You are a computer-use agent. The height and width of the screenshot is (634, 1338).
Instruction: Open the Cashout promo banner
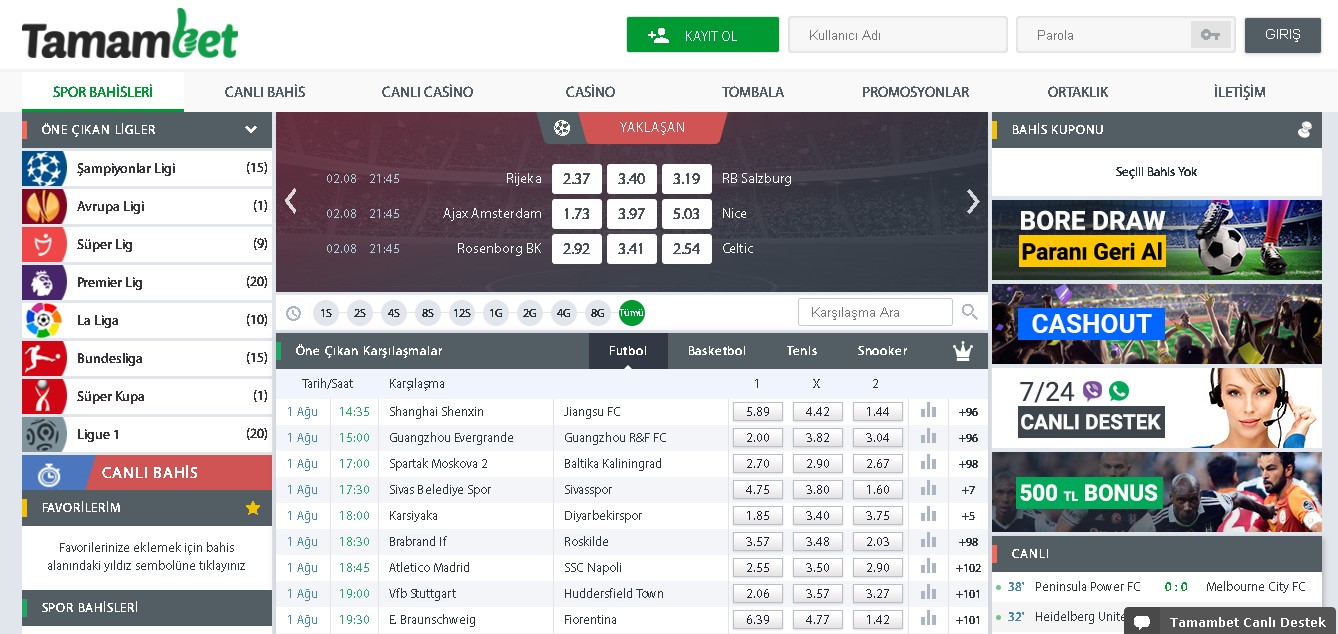pos(1157,324)
